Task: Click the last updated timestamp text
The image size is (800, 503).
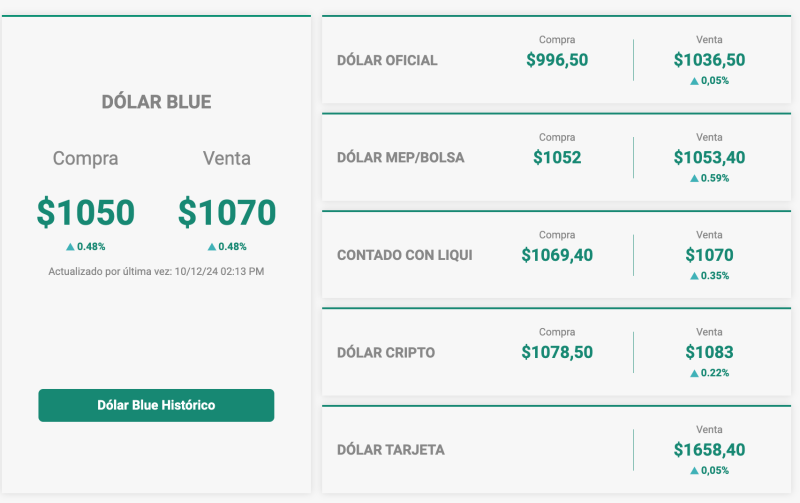Action: tap(156, 271)
